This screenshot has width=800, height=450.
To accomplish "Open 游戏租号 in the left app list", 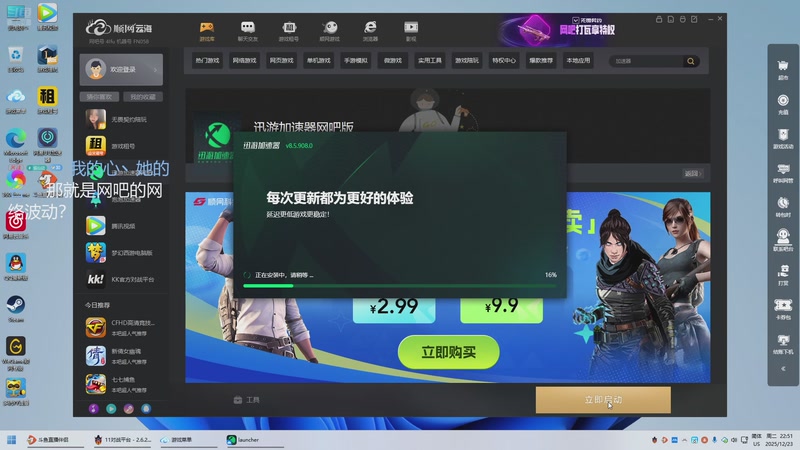I will click(x=122, y=146).
